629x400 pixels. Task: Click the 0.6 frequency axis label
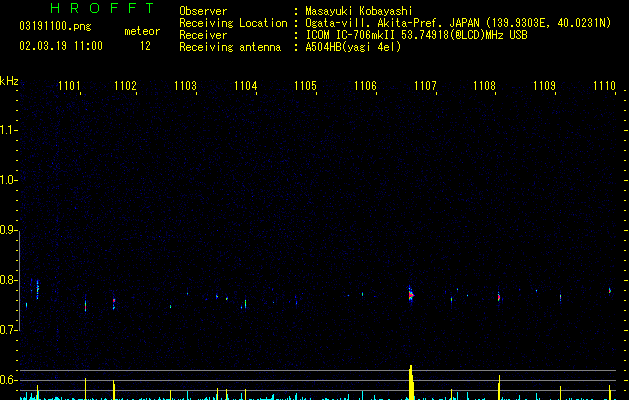click(x=7, y=380)
